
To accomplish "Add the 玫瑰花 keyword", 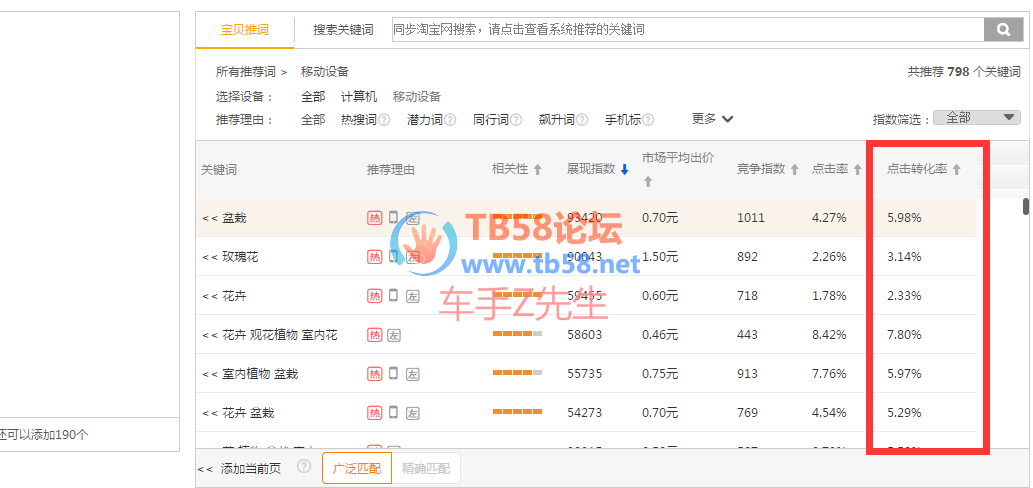I will 208,257.
